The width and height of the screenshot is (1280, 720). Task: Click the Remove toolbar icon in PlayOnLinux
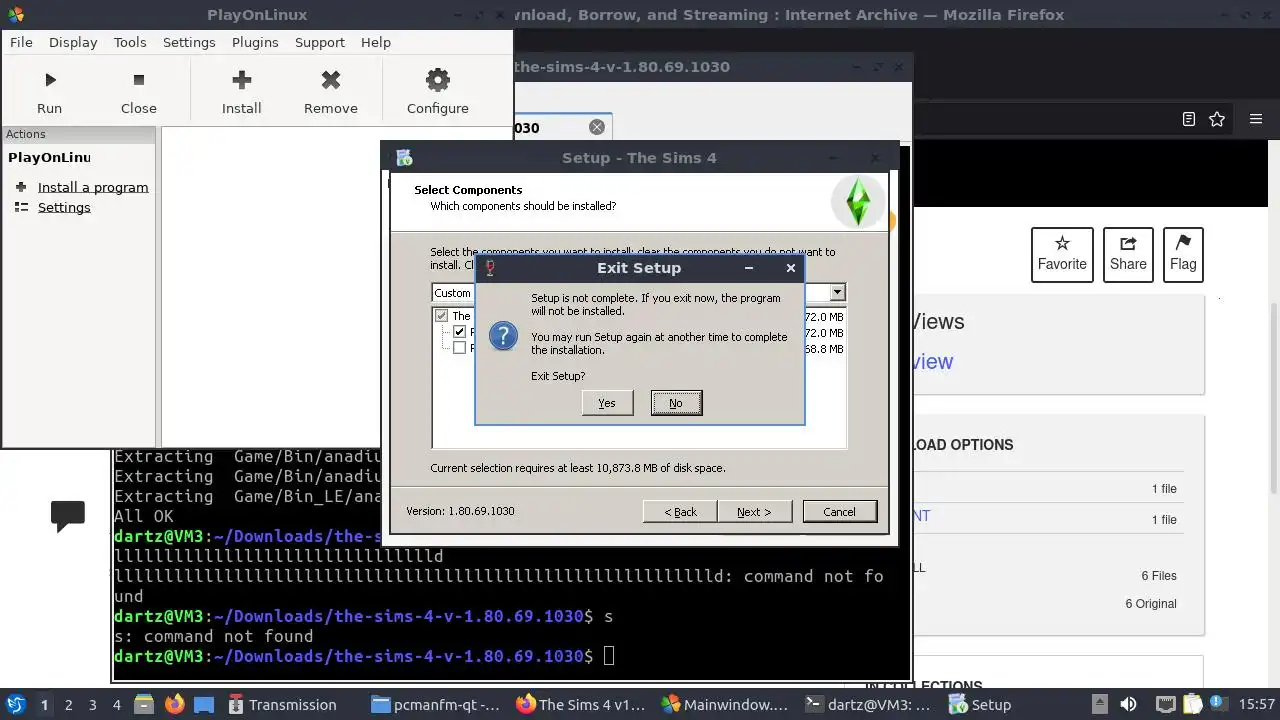coord(331,80)
